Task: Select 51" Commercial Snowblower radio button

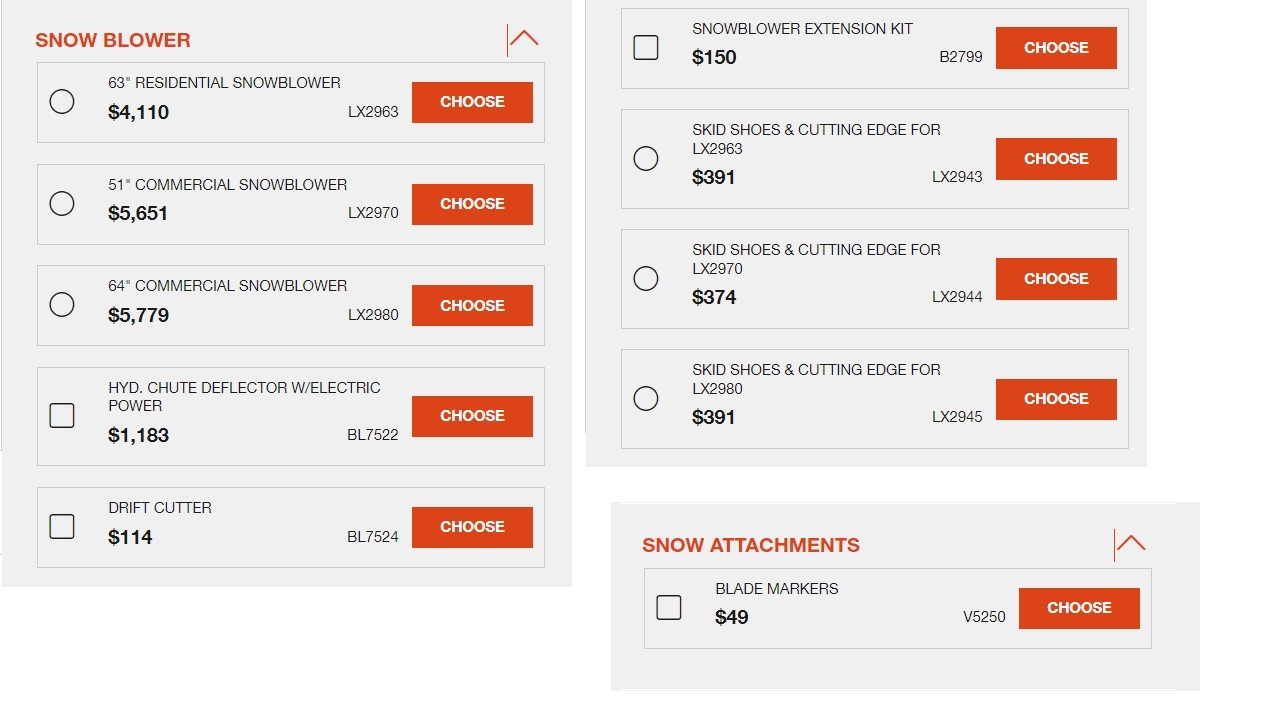Action: click(x=62, y=204)
